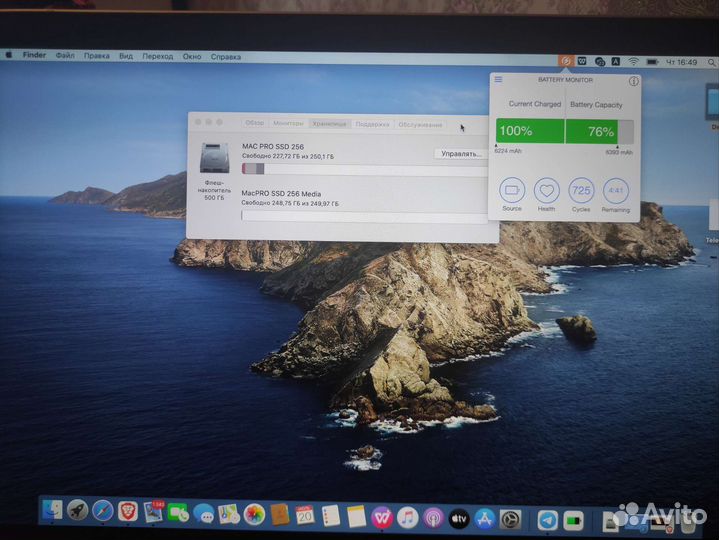The image size is (719, 540).
Task: Open the Окно menu
Action: click(x=192, y=57)
